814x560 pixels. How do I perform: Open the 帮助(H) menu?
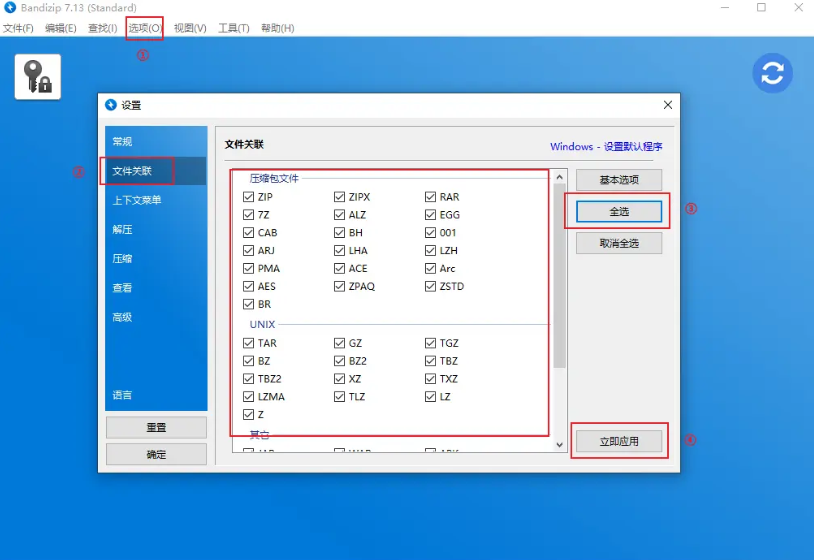point(278,28)
